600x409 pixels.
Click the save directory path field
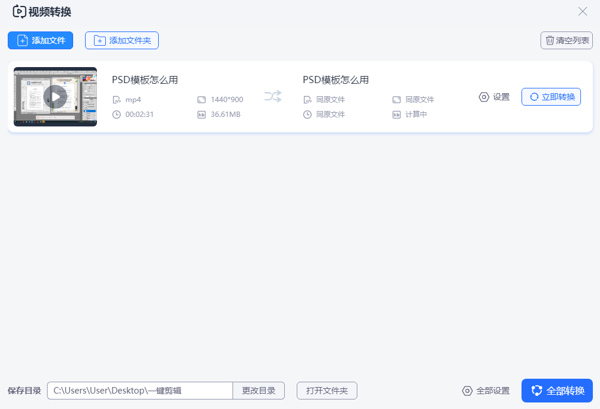tap(139, 391)
